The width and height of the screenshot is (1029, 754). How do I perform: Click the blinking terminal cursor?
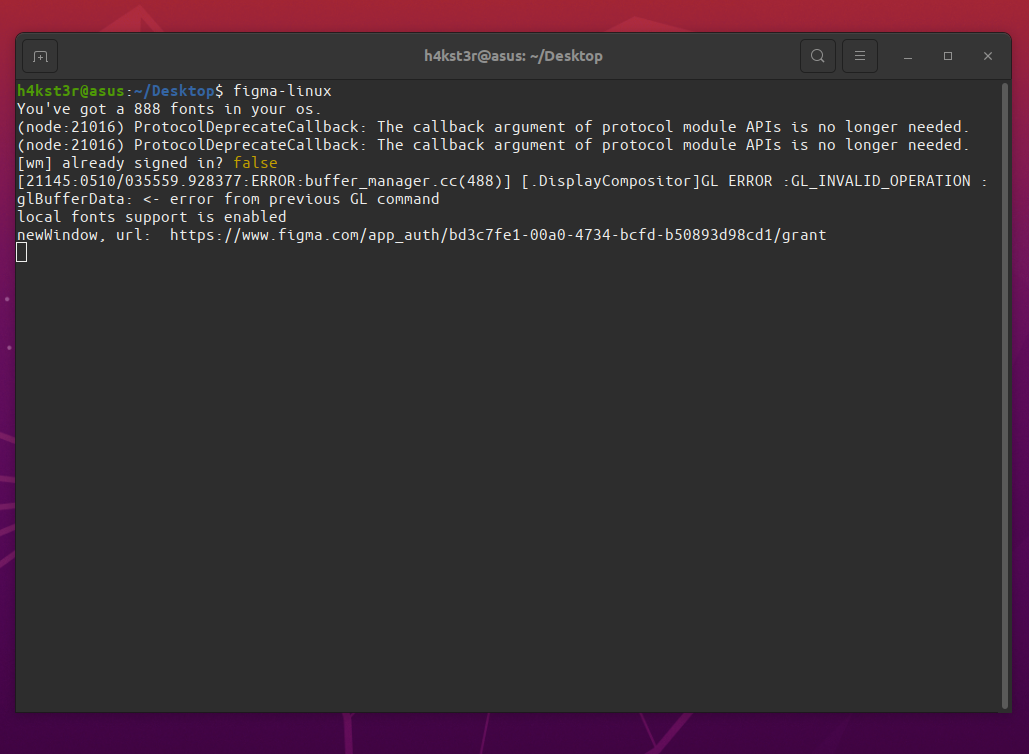(21, 253)
